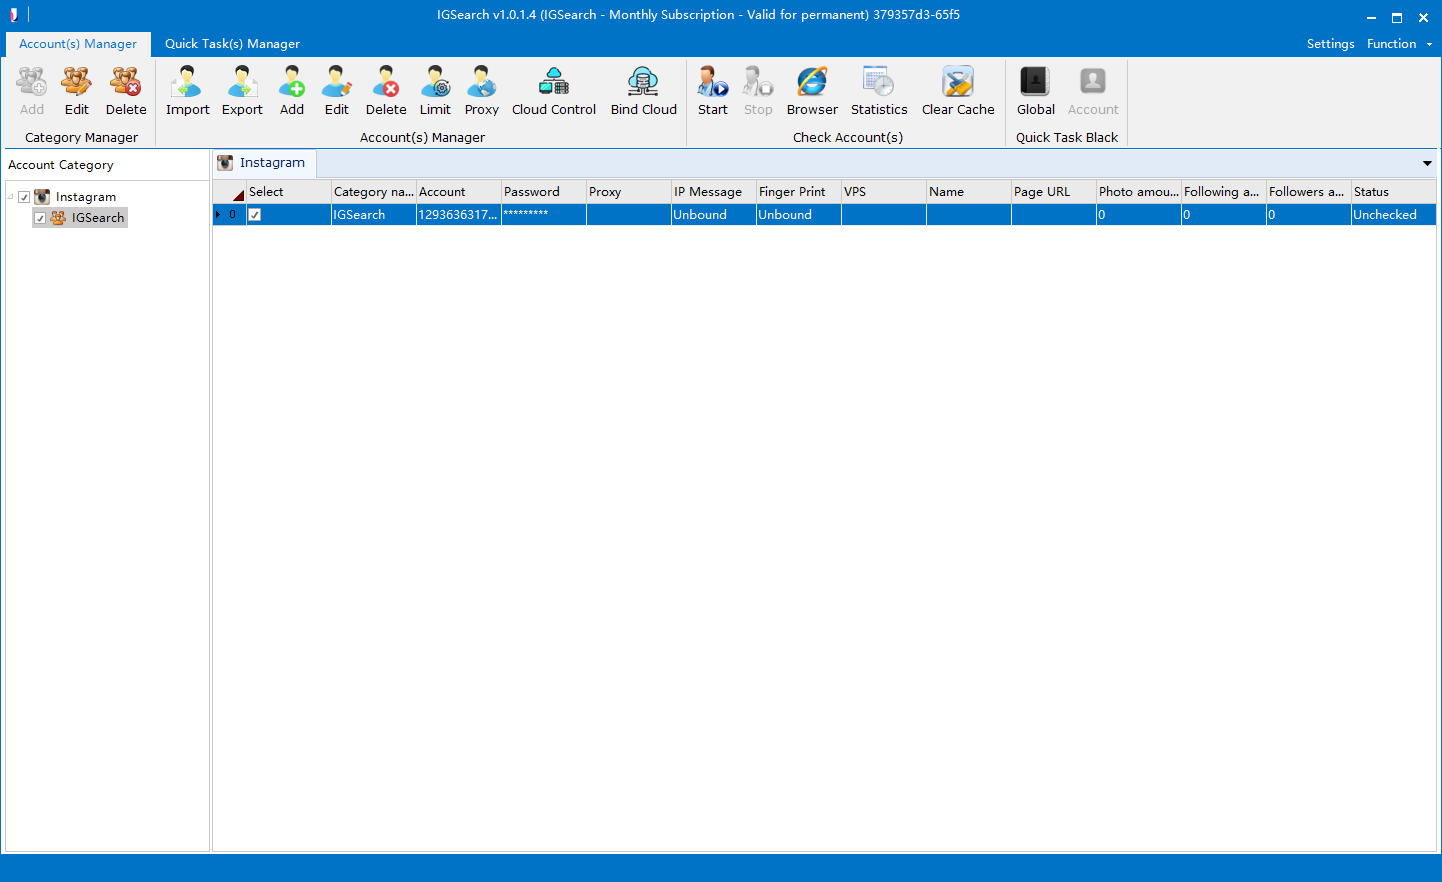Select Instagram in the category tree

pos(86,197)
